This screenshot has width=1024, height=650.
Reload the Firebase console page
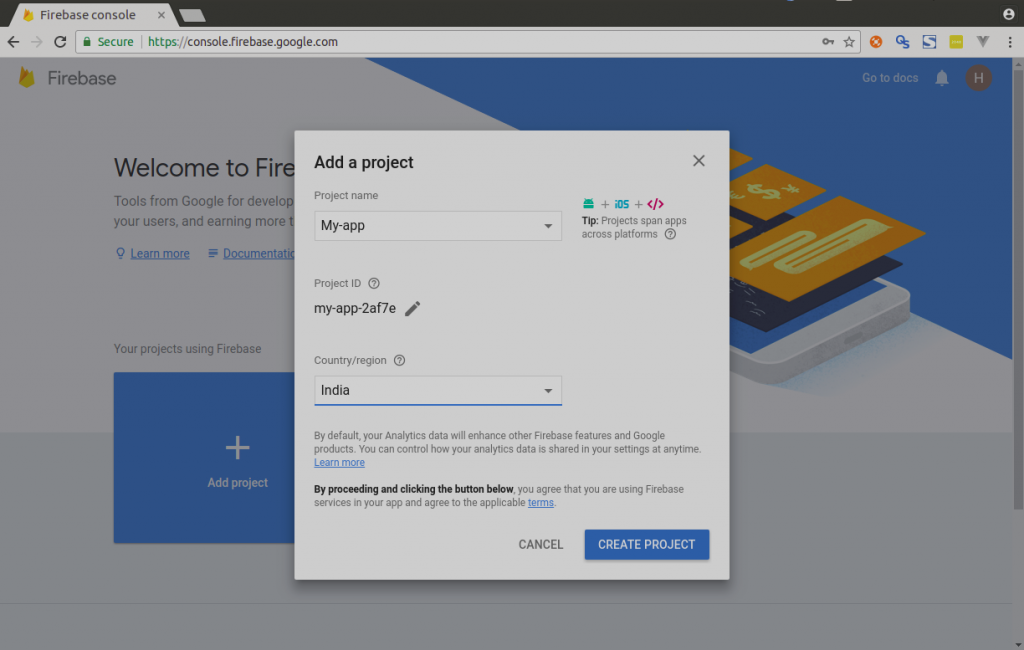pos(60,42)
